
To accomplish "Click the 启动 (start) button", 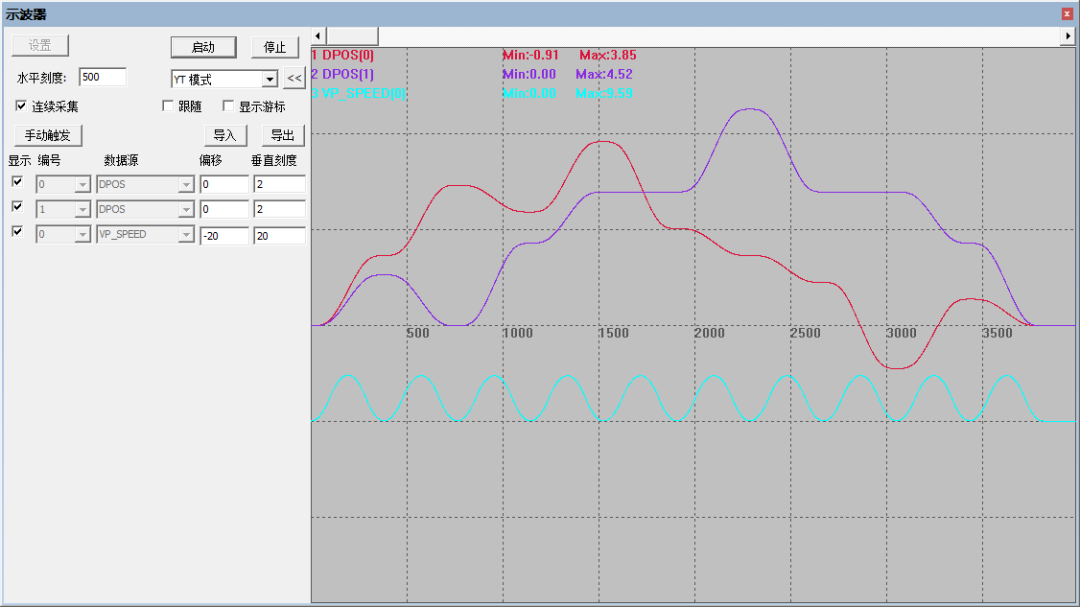I will point(203,47).
